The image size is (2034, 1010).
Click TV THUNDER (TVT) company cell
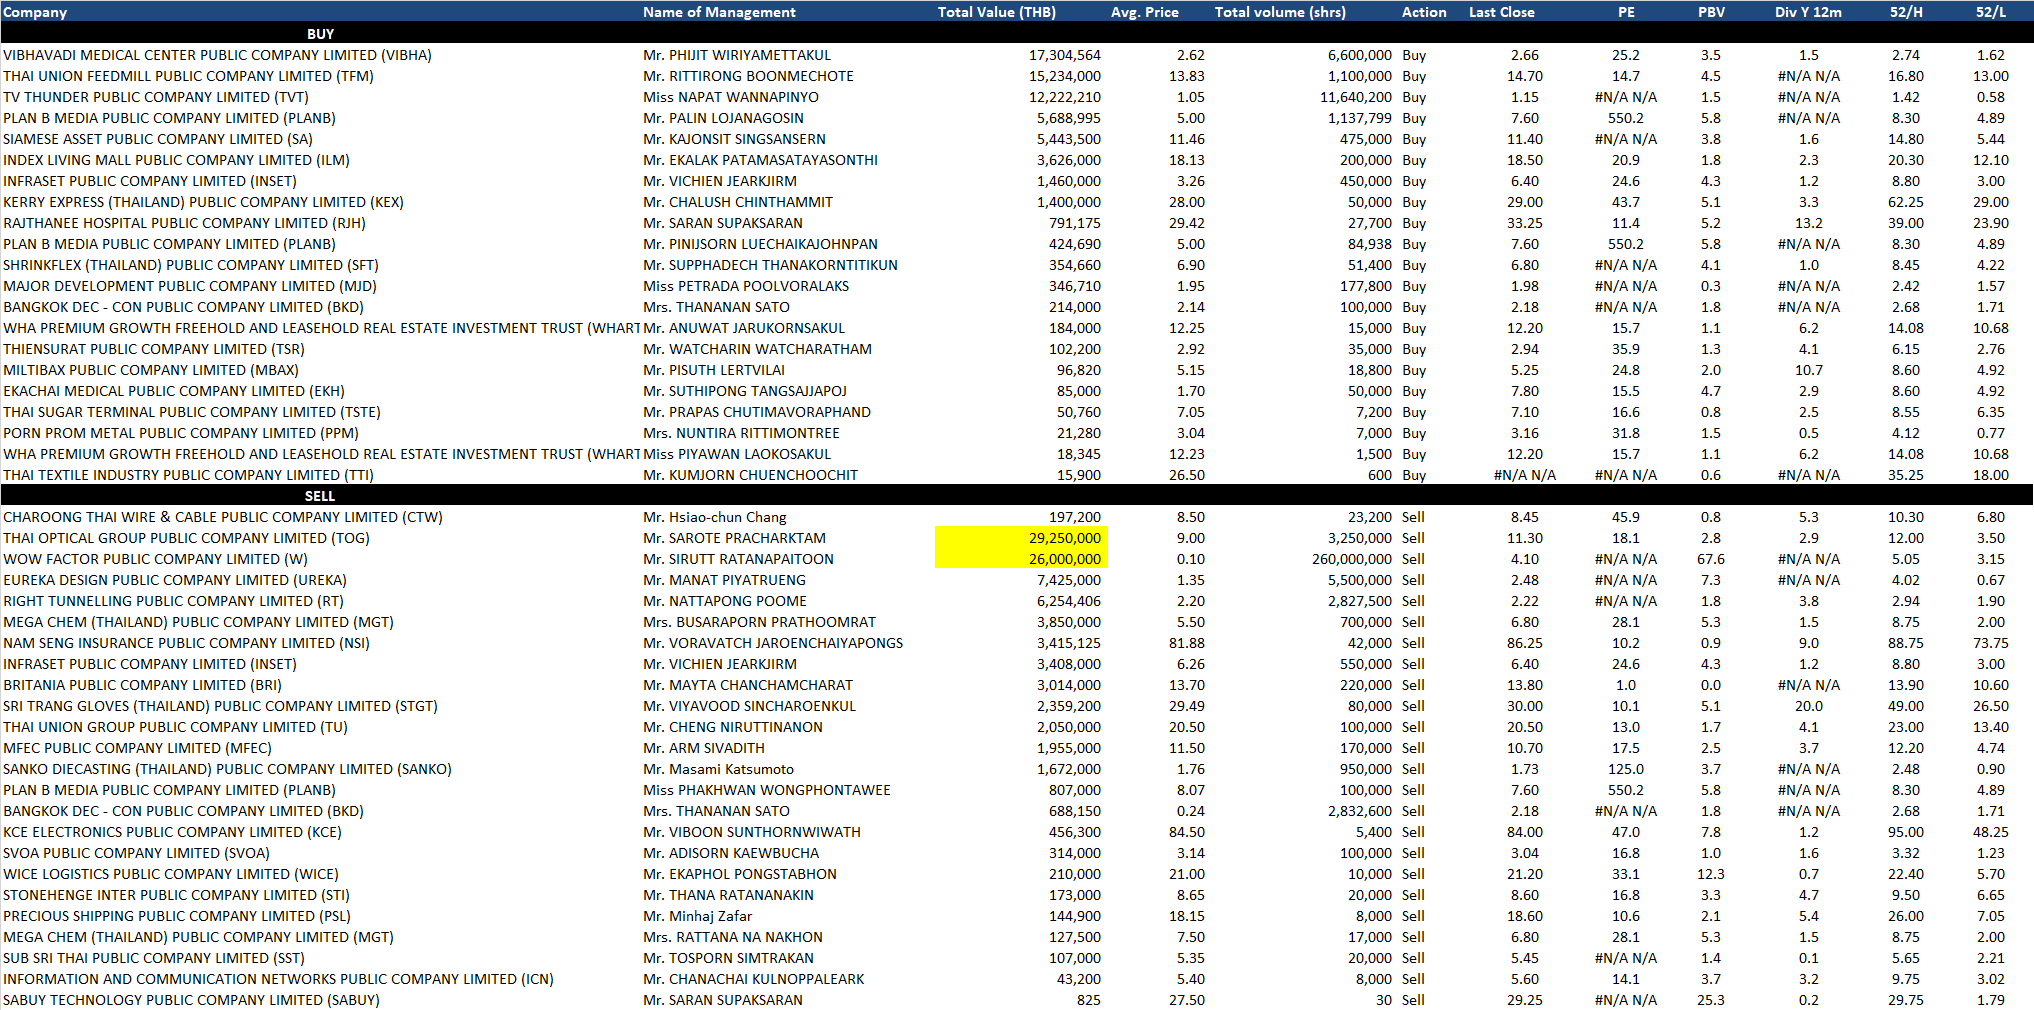coord(156,97)
